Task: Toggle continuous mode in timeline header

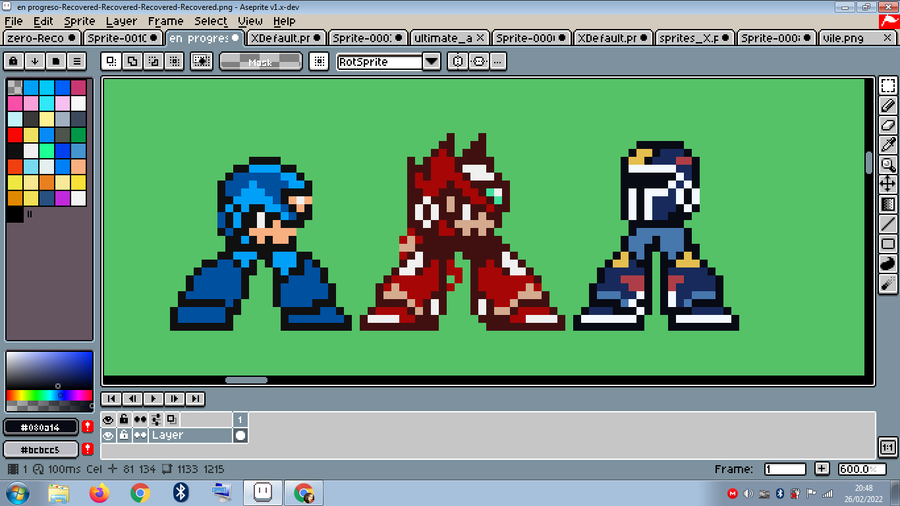Action: pyautogui.click(x=140, y=419)
